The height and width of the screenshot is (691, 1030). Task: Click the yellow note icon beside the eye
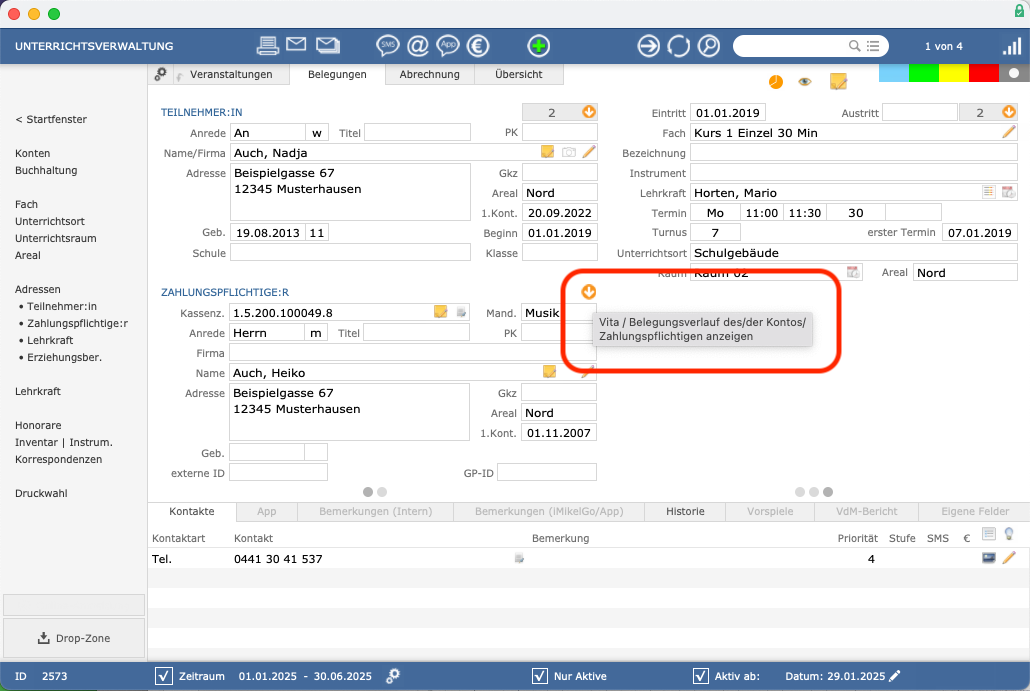(x=838, y=81)
